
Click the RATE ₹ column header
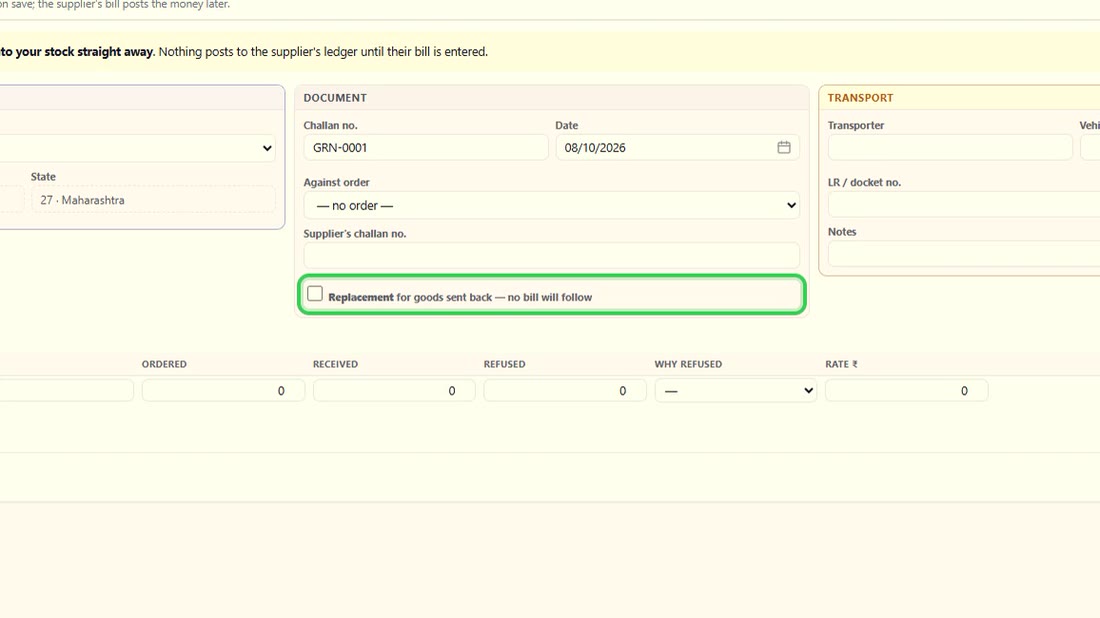[841, 364]
